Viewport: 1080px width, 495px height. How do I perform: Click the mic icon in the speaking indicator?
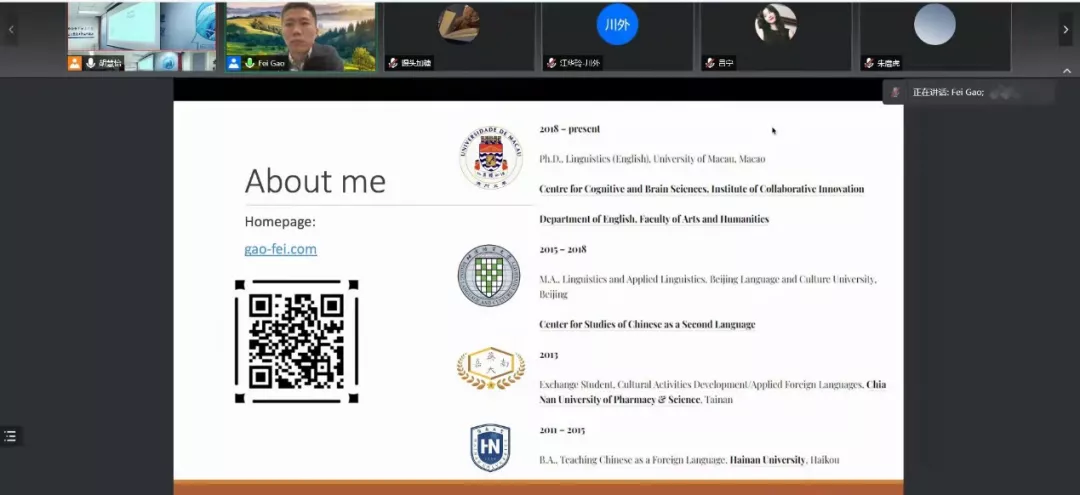pyautogui.click(x=896, y=92)
